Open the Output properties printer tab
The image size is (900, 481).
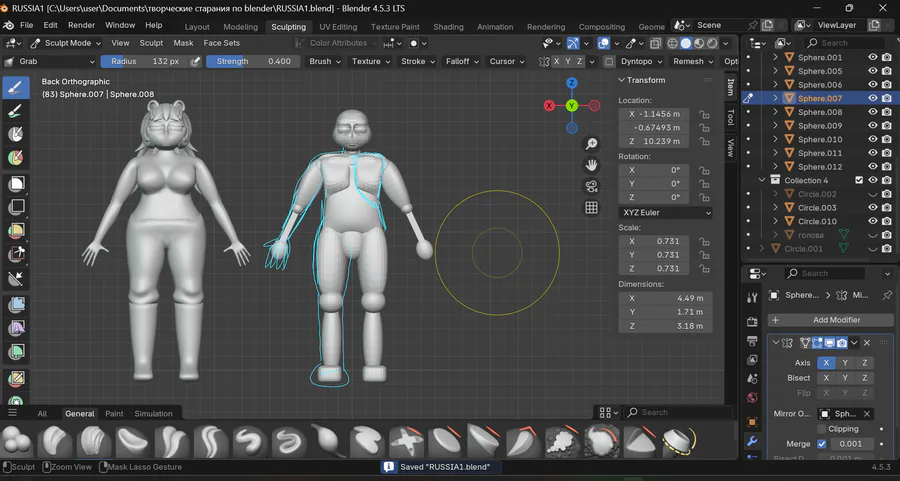752,341
